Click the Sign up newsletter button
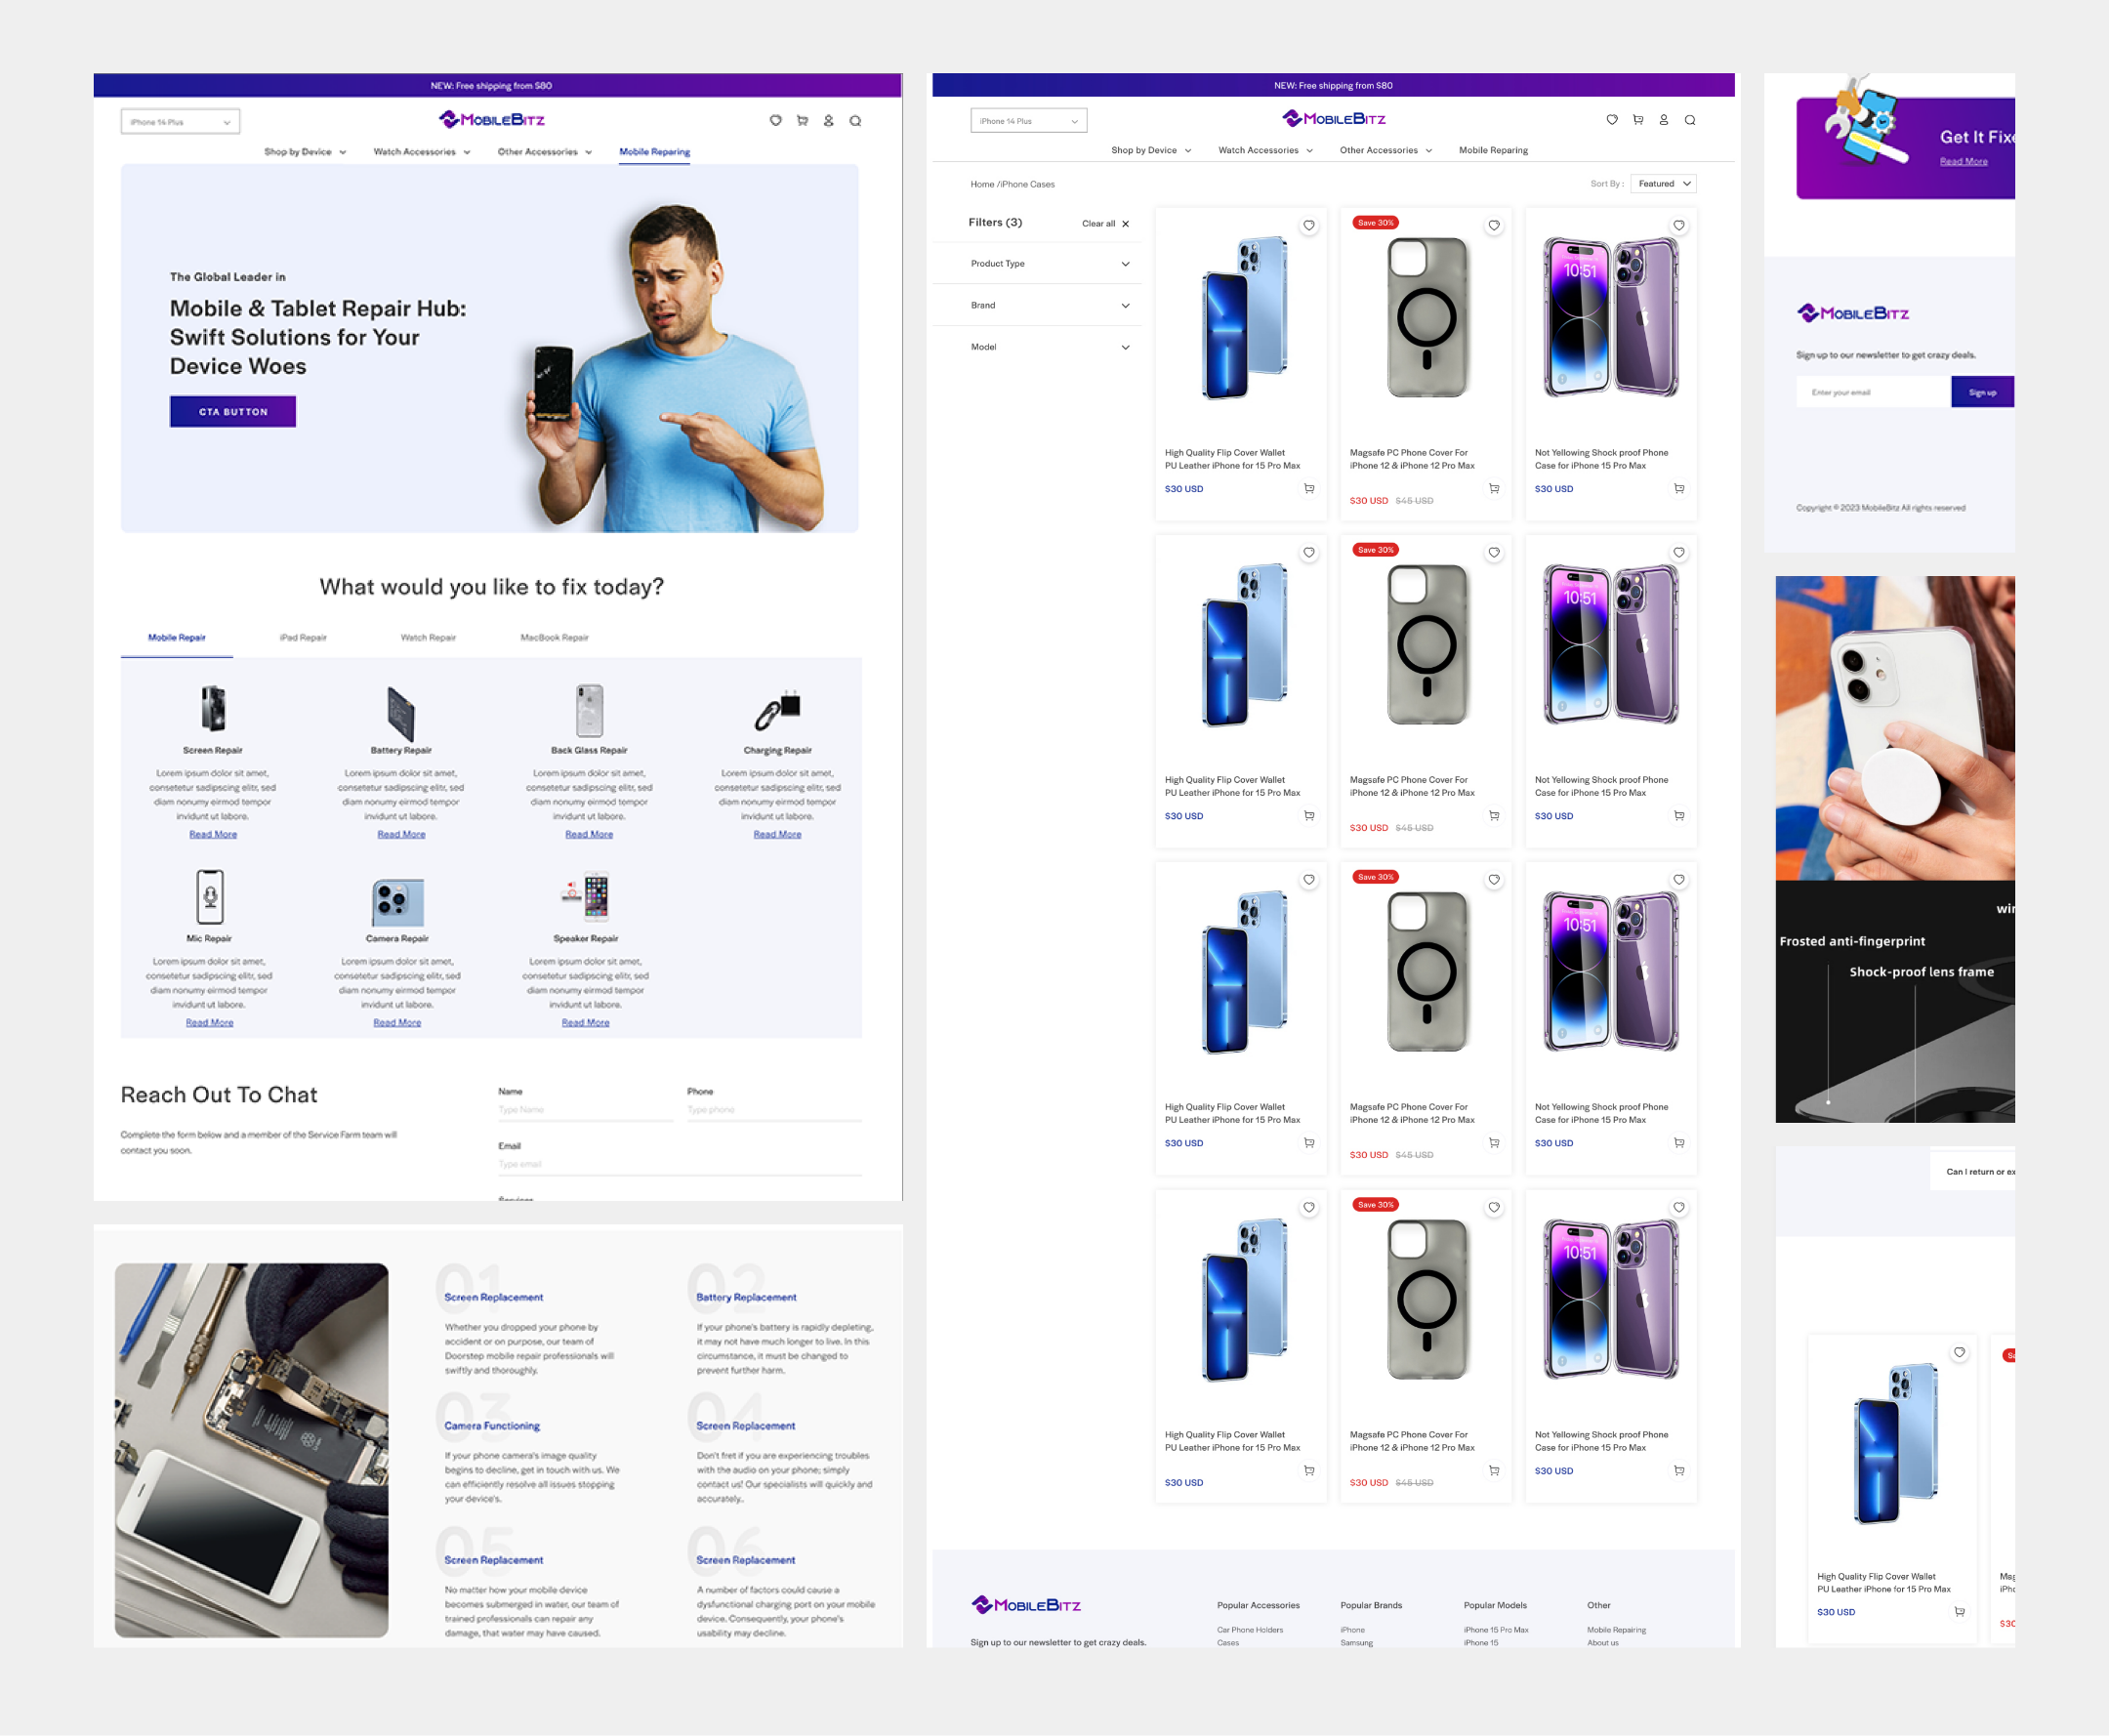 [x=1982, y=393]
